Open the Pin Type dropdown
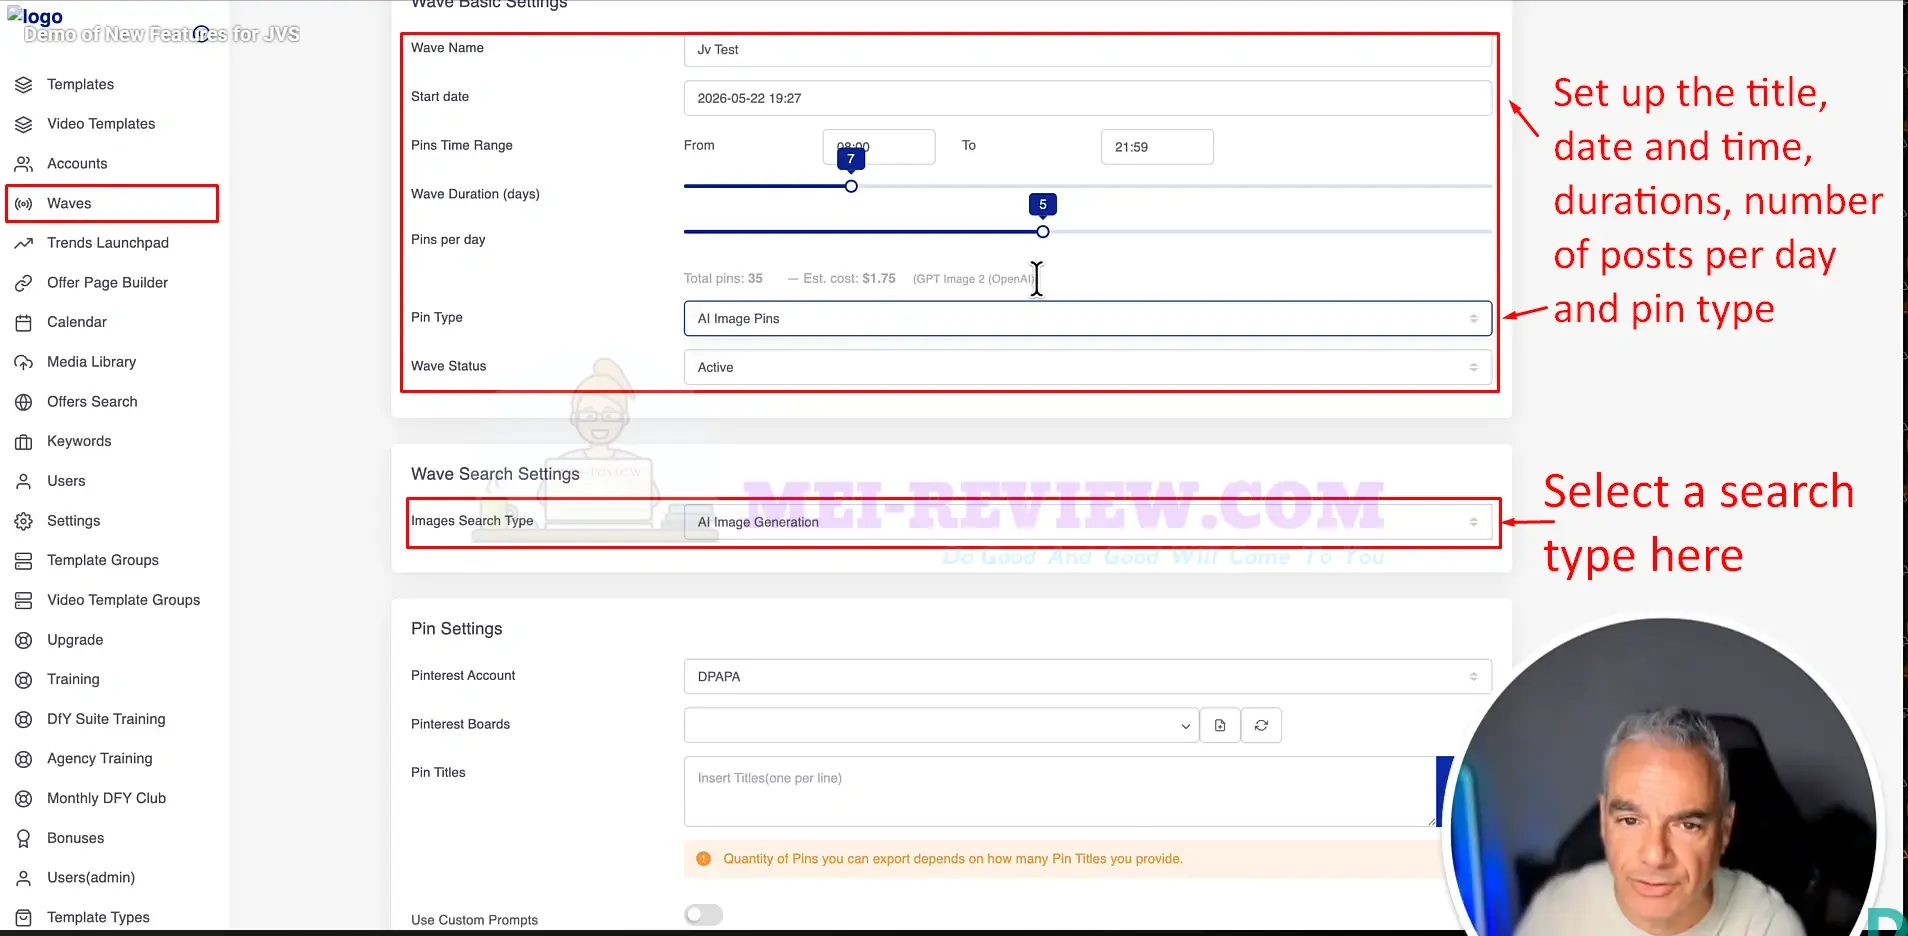The height and width of the screenshot is (936, 1908). [x=1088, y=319]
